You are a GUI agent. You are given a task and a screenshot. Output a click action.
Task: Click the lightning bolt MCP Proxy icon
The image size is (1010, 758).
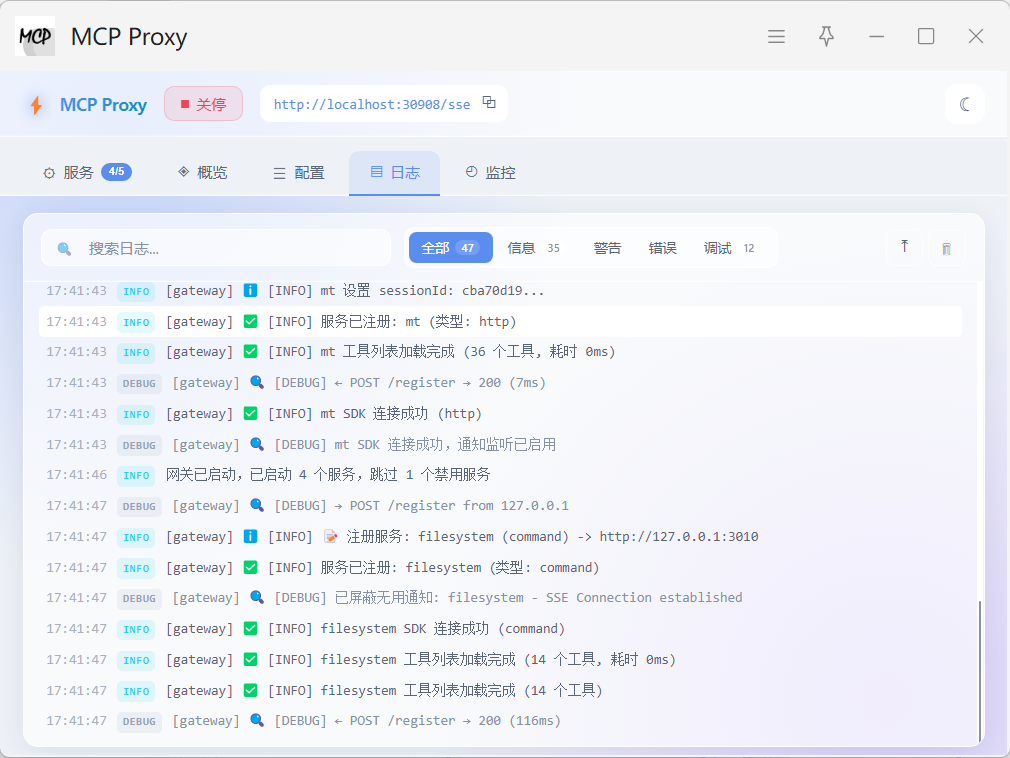pyautogui.click(x=37, y=105)
